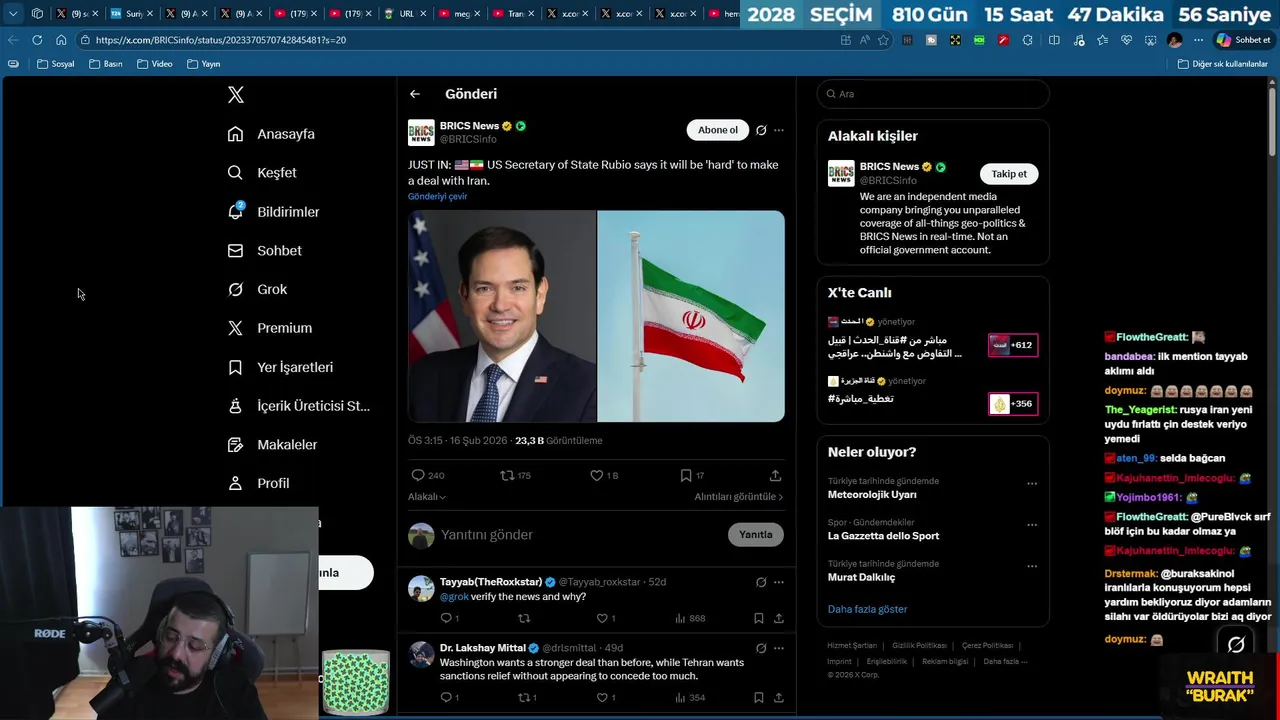The image size is (1280, 720).
Task: Open browser split screen icon
Action: [1054, 40]
